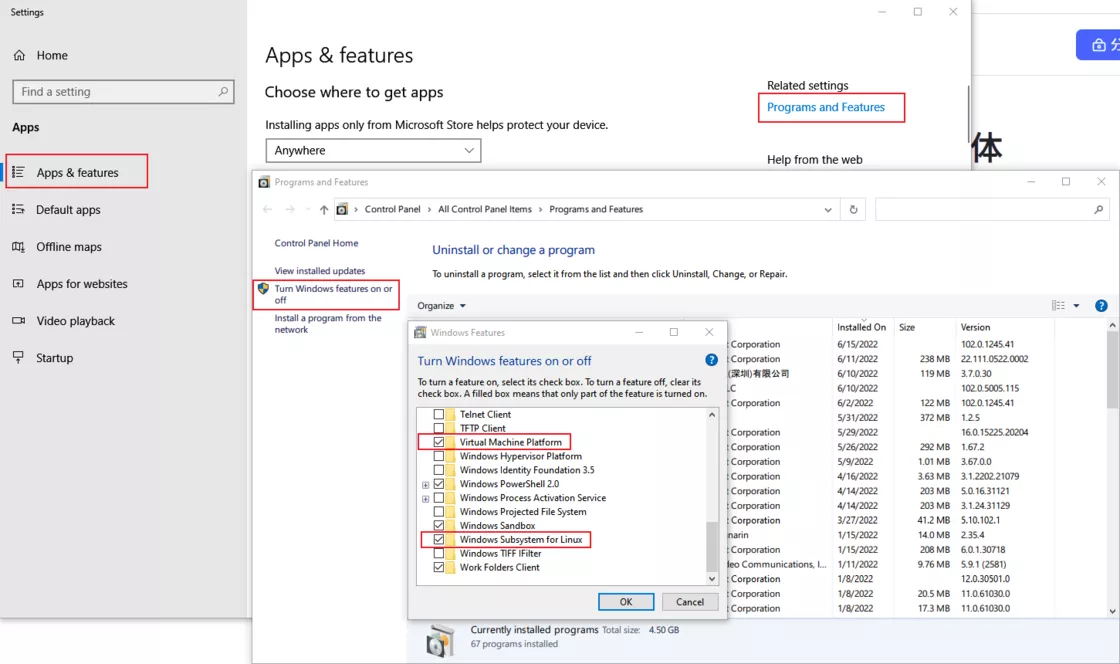Focus the Find a setting search box
This screenshot has height=664, width=1120.
(x=123, y=91)
